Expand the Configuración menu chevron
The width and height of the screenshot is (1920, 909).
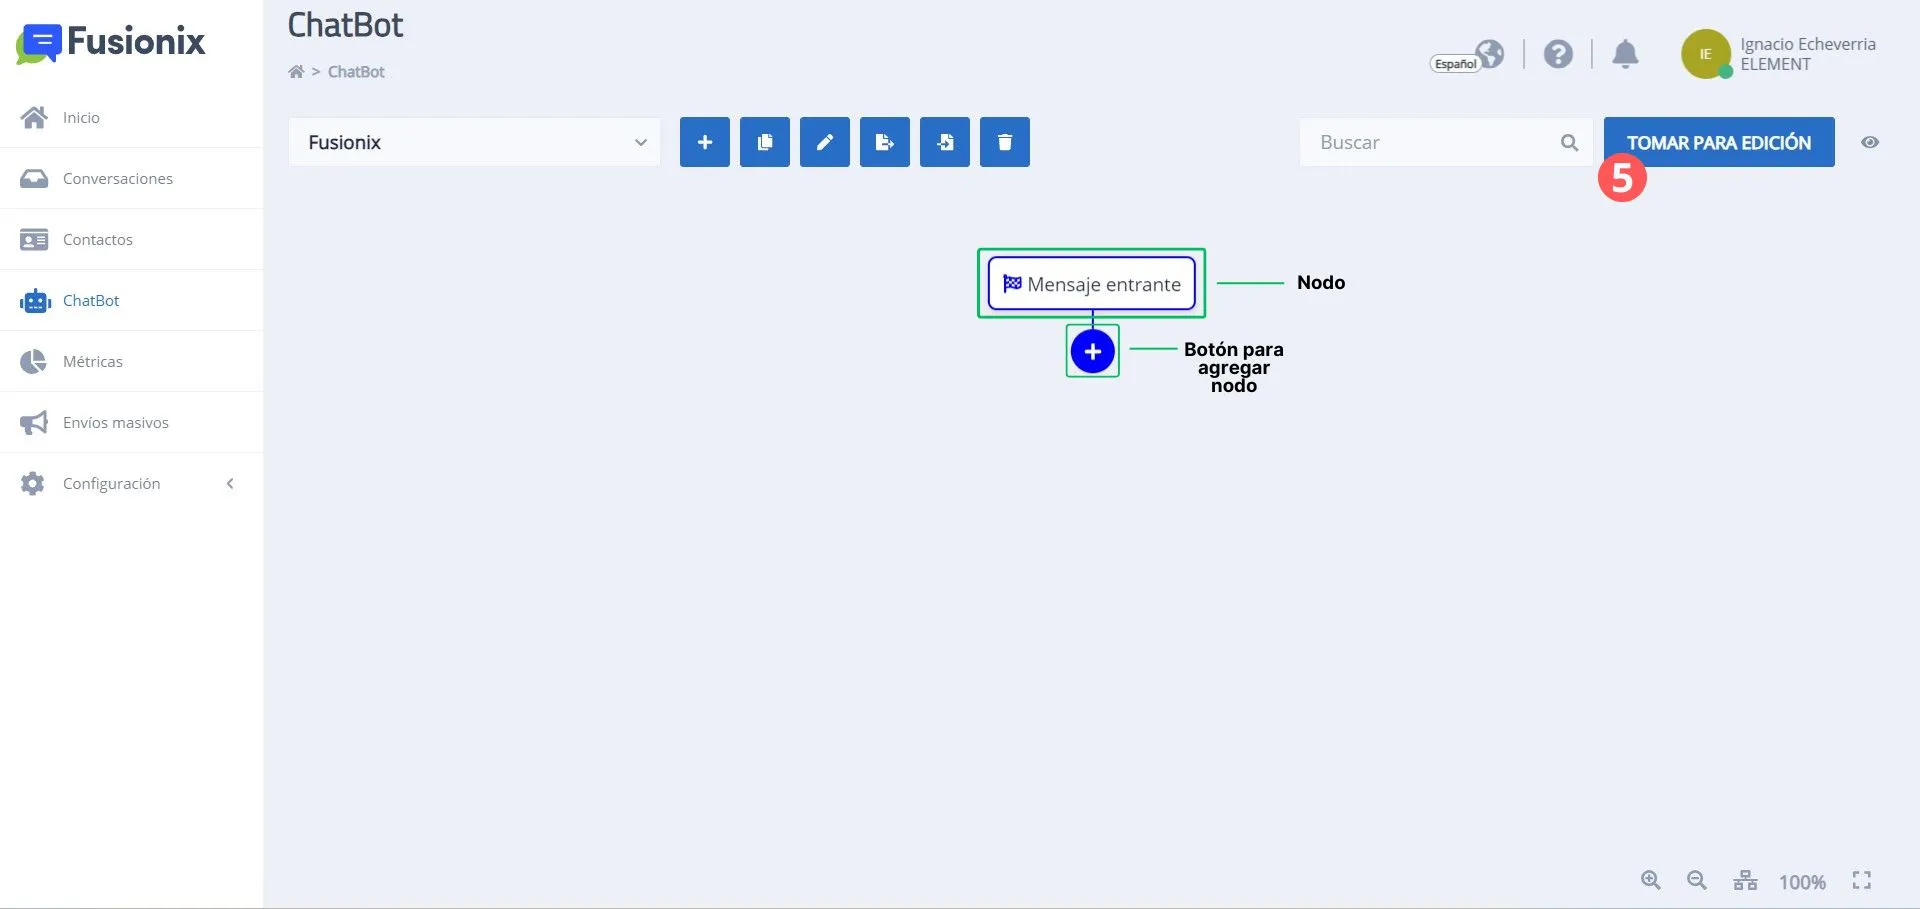[x=230, y=484]
